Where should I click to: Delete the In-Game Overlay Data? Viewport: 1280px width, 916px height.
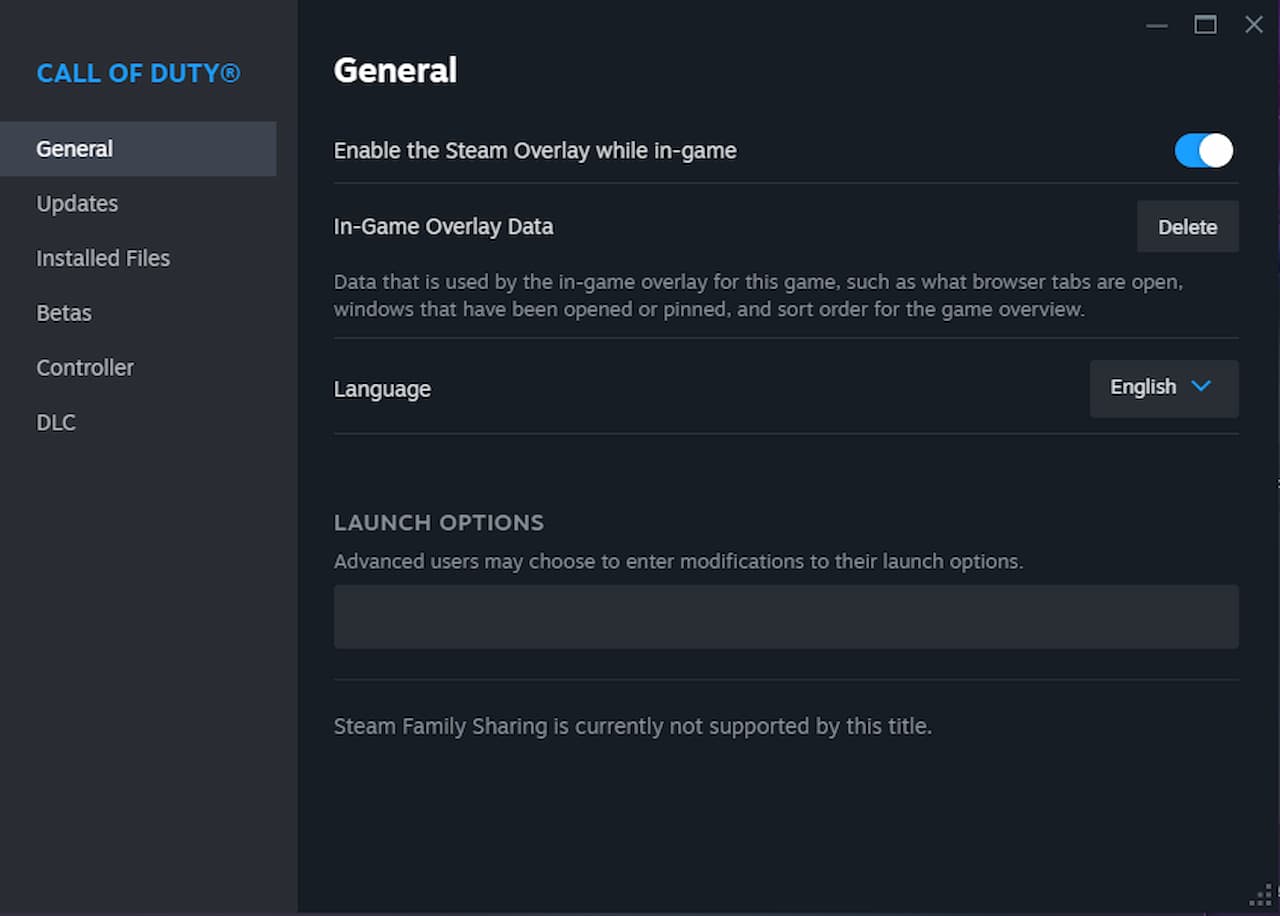1187,227
